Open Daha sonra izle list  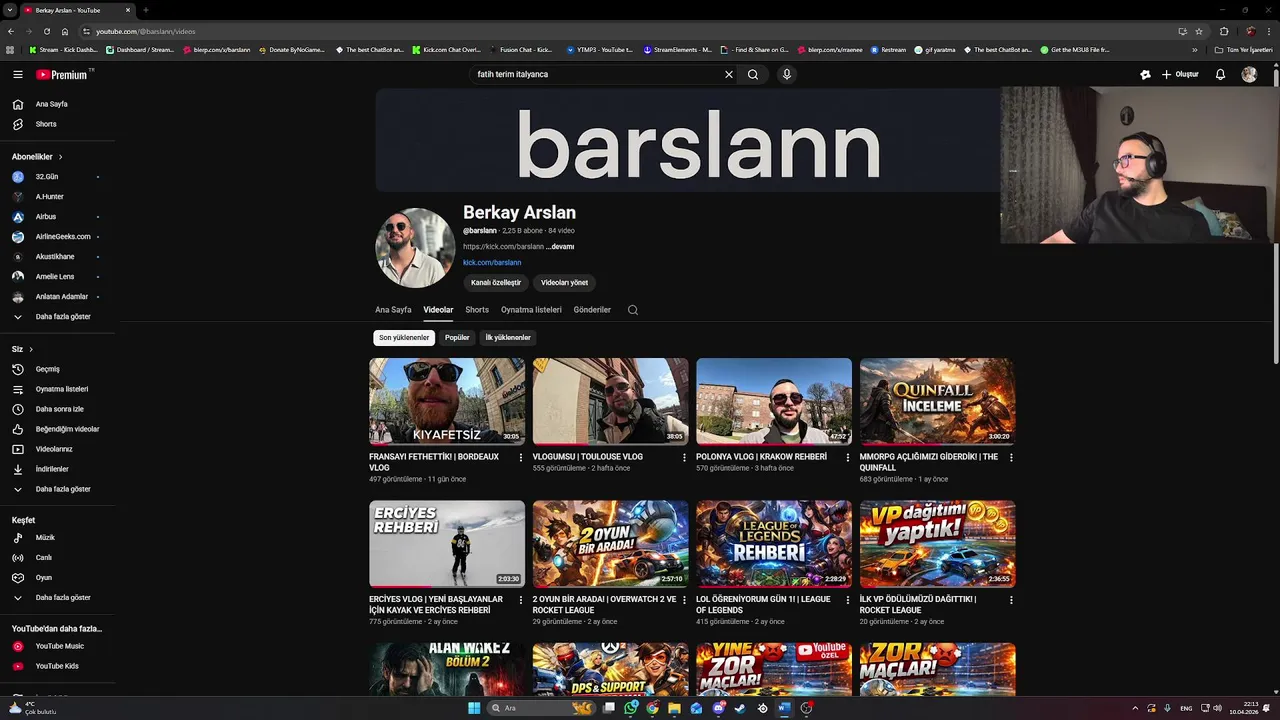click(x=57, y=409)
